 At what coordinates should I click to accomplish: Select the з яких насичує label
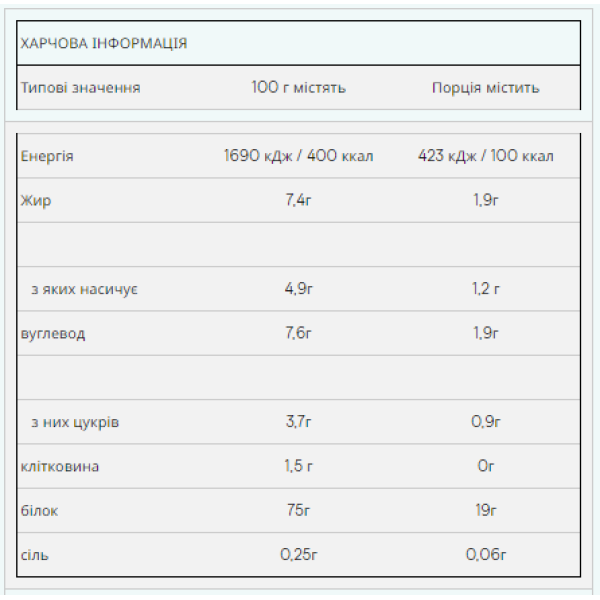[84, 289]
